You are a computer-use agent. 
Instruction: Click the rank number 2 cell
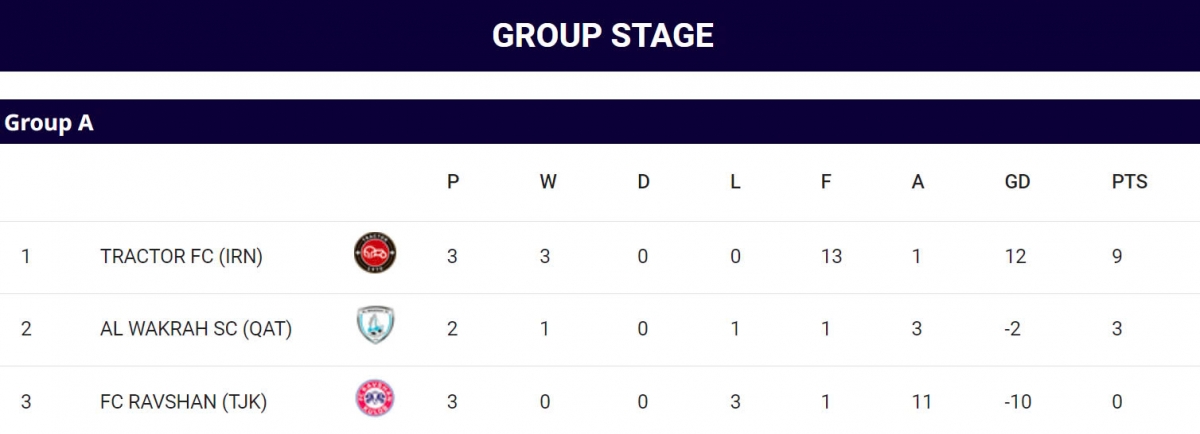click(x=26, y=328)
